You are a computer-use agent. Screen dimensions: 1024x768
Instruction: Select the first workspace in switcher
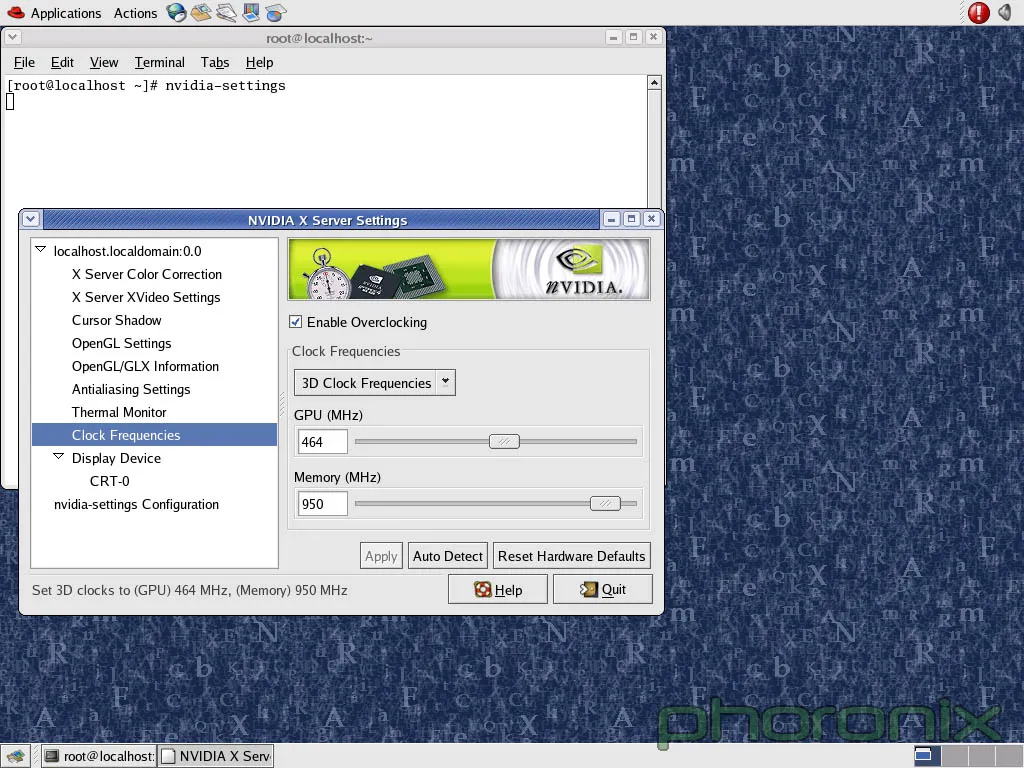click(927, 756)
